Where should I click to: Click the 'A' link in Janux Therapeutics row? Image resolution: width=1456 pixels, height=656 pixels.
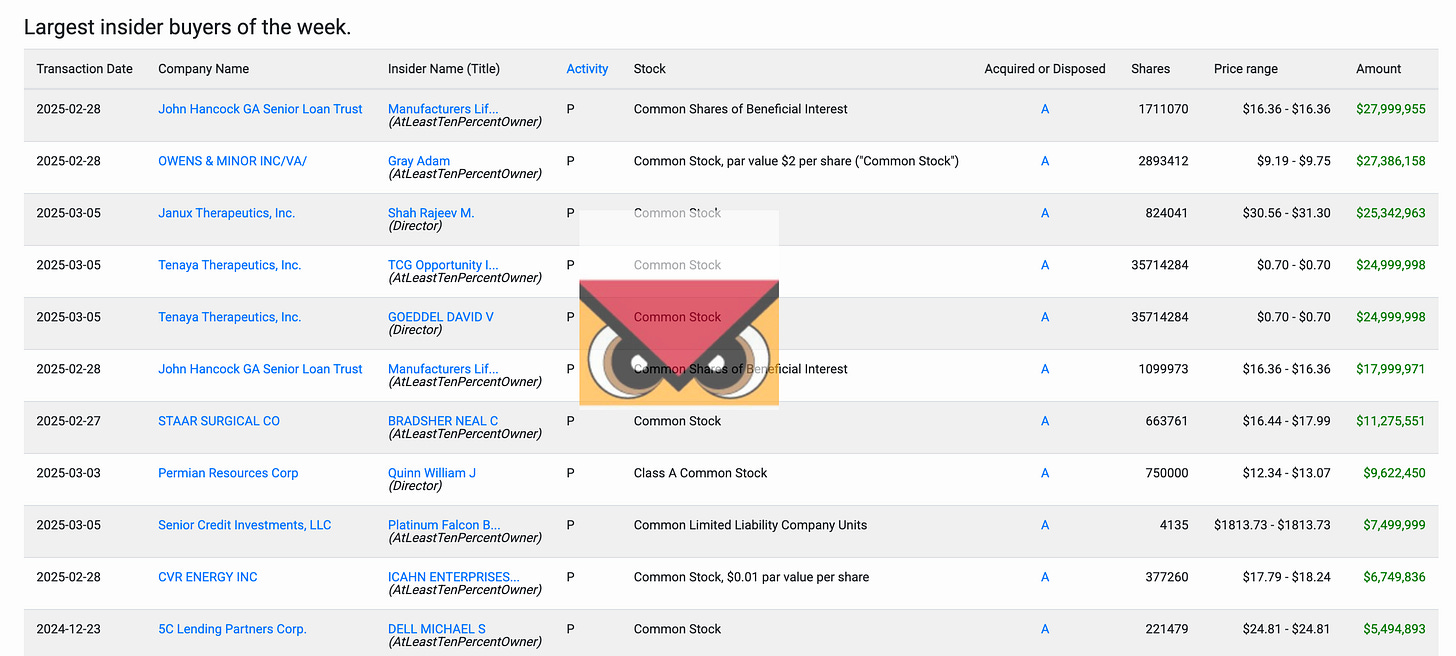coord(1045,213)
